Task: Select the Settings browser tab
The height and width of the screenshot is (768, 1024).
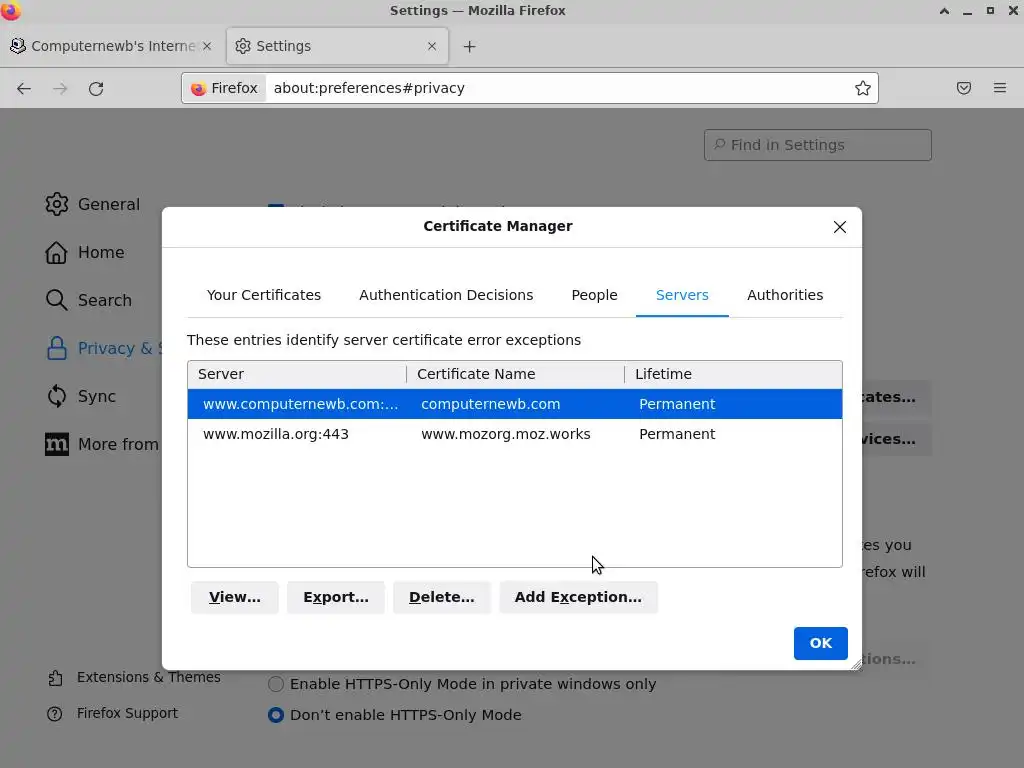Action: click(337, 46)
